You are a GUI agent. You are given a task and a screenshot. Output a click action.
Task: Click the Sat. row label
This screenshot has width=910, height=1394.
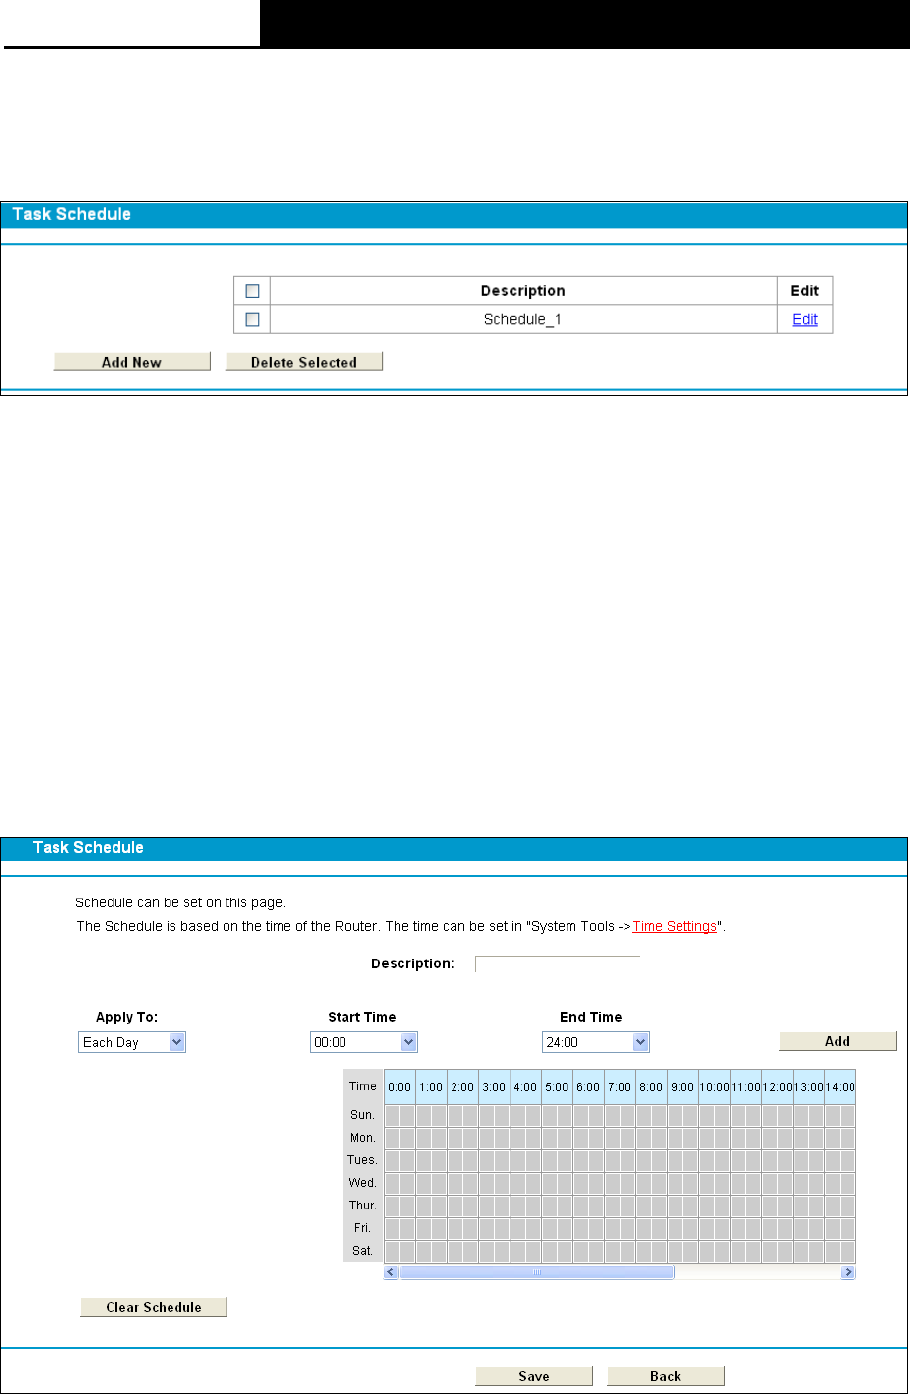click(x=363, y=1251)
